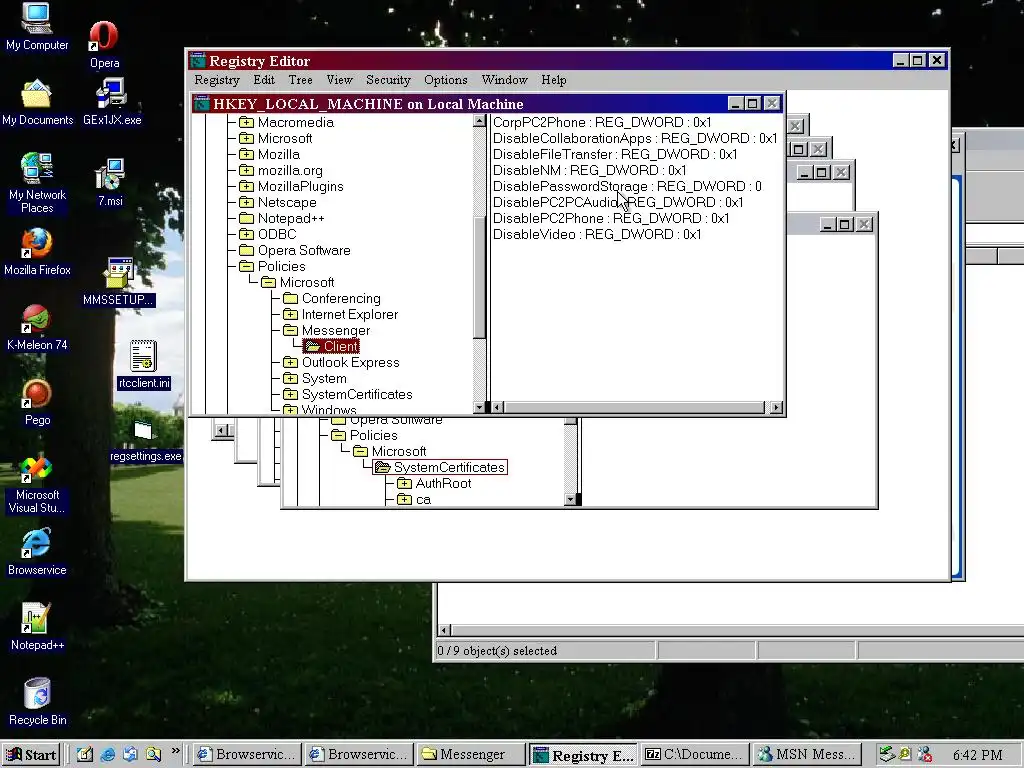1024x768 pixels.
Task: Open the Tree menu
Action: pos(300,80)
